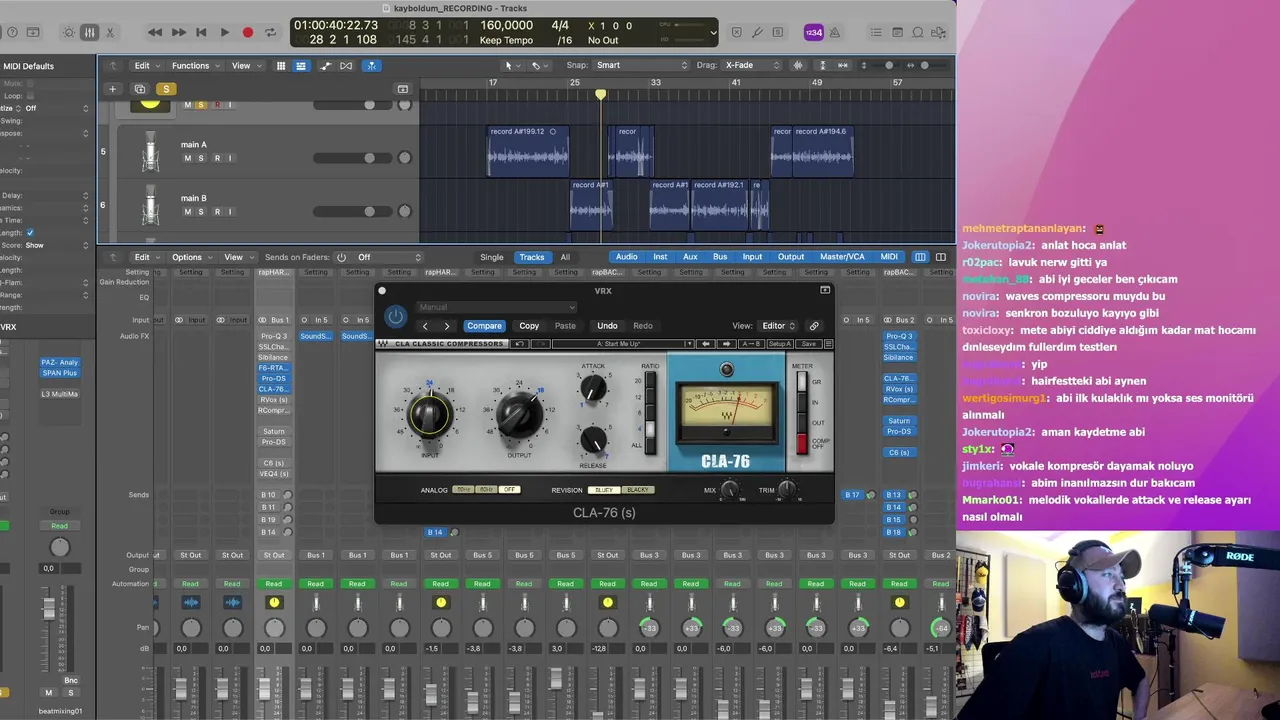This screenshot has height=720, width=1280.
Task: Open the plugin View Editor dropdown
Action: click(779, 326)
